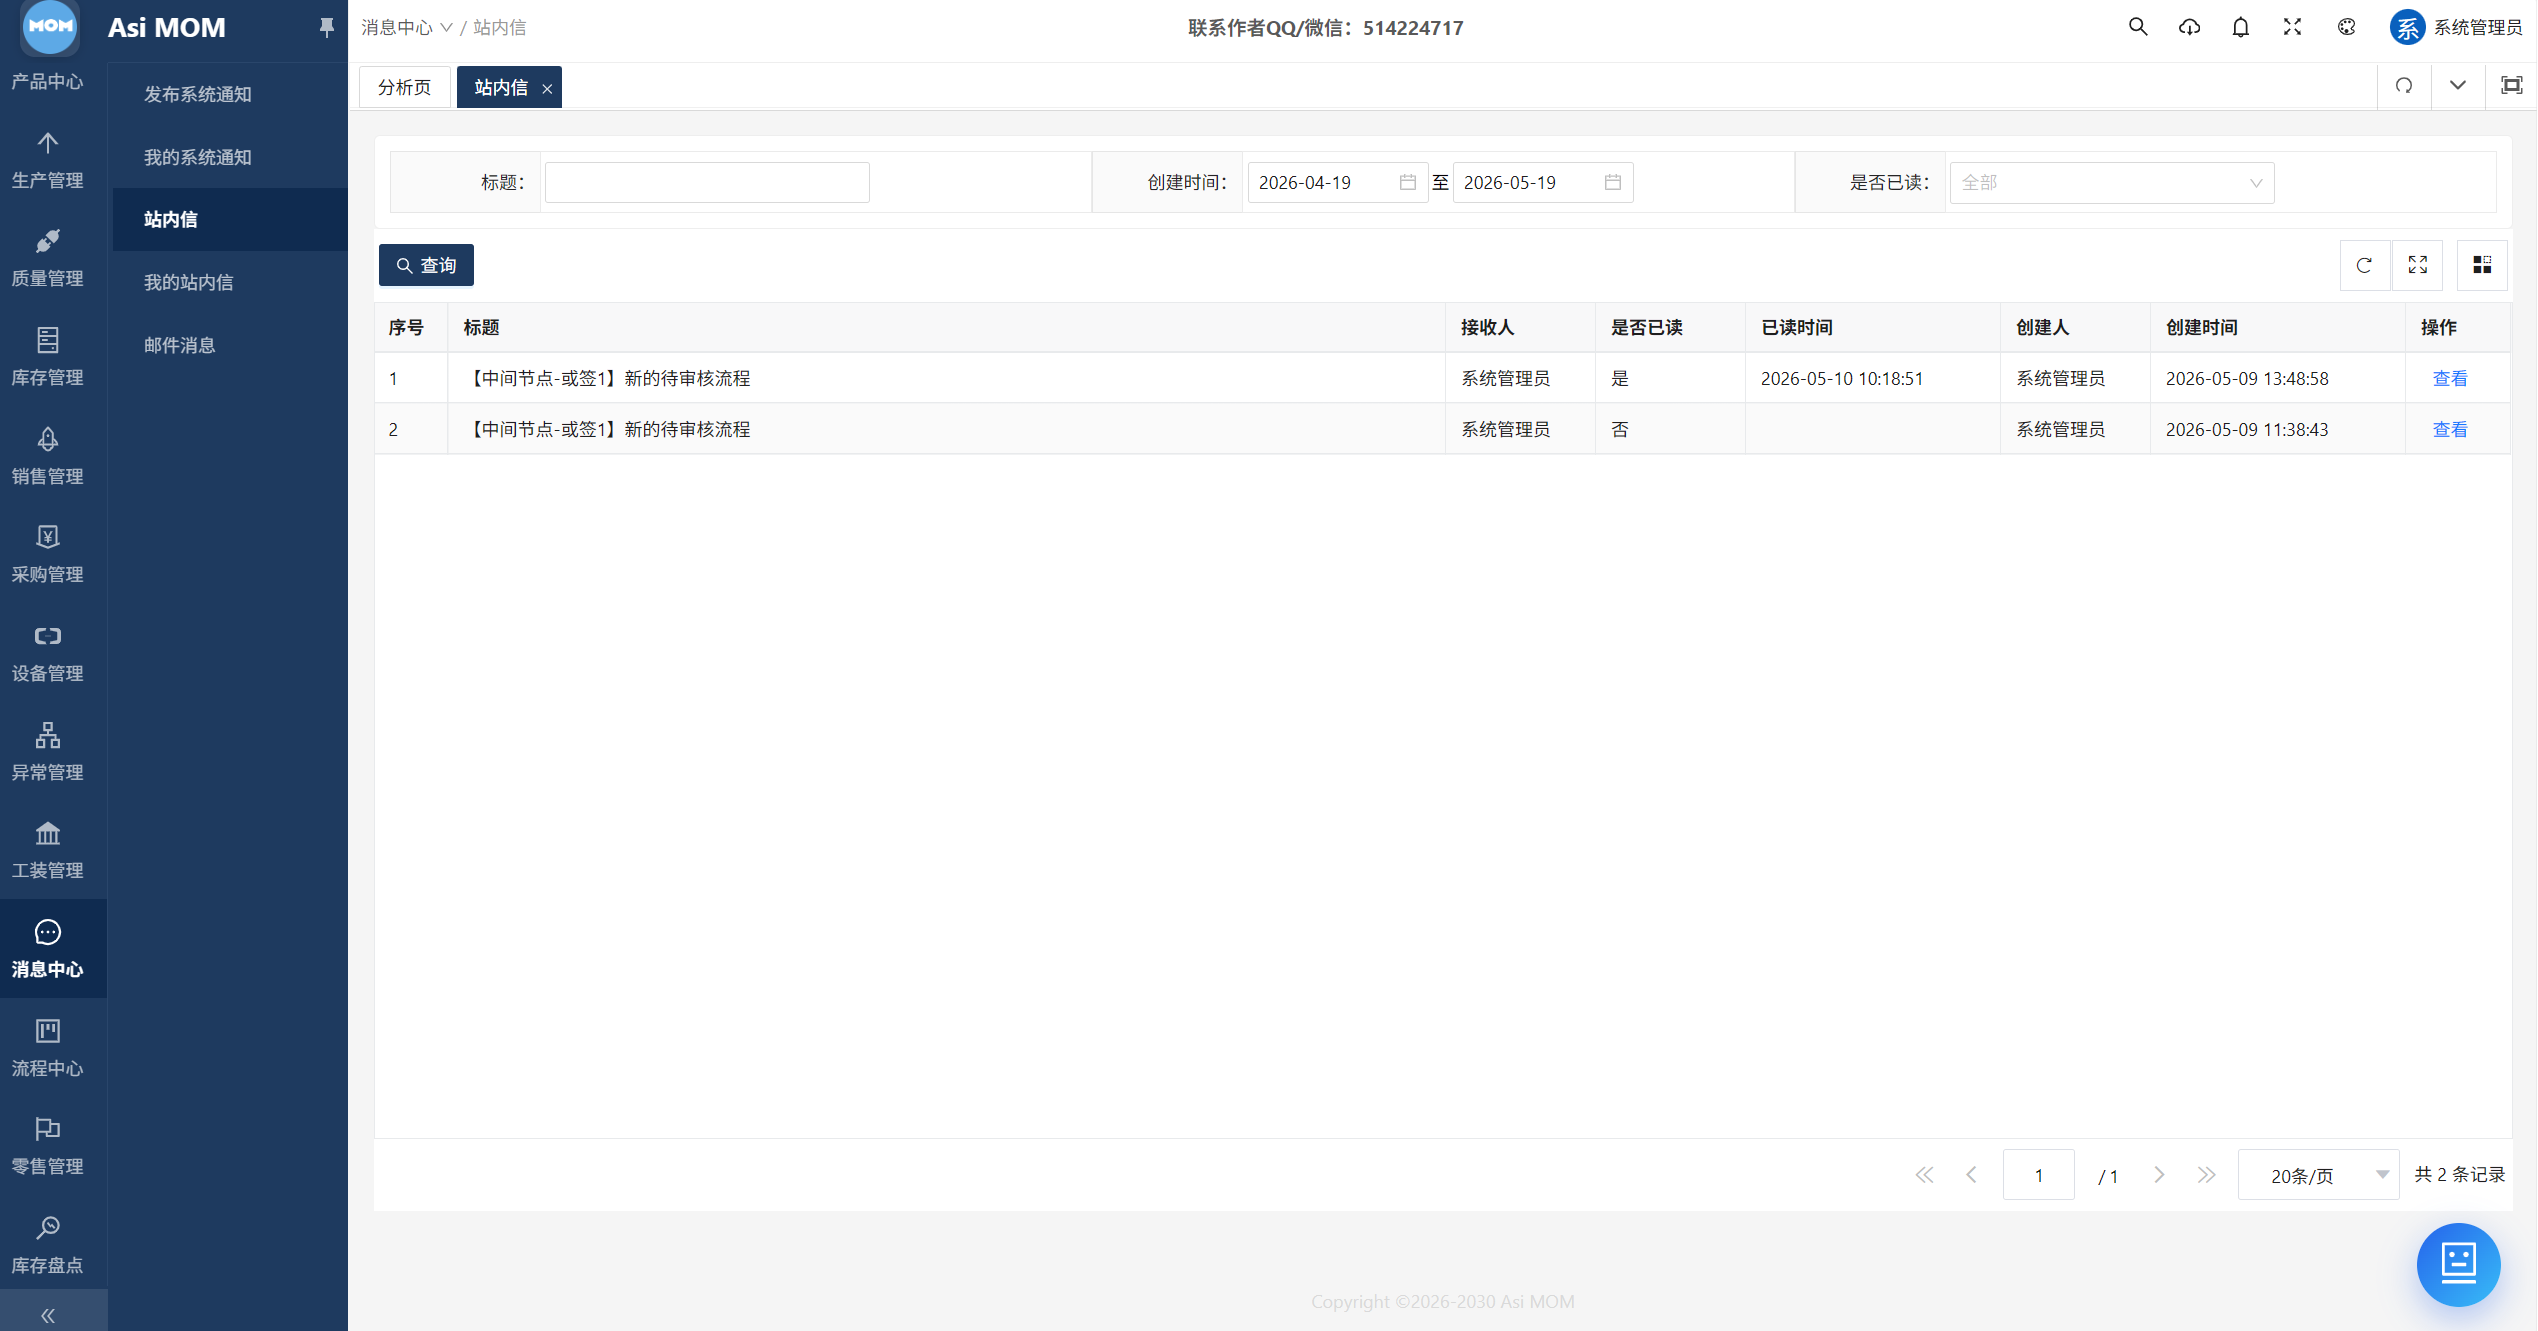Jump to last page double arrow
This screenshot has width=2538, height=1331.
[2206, 1175]
